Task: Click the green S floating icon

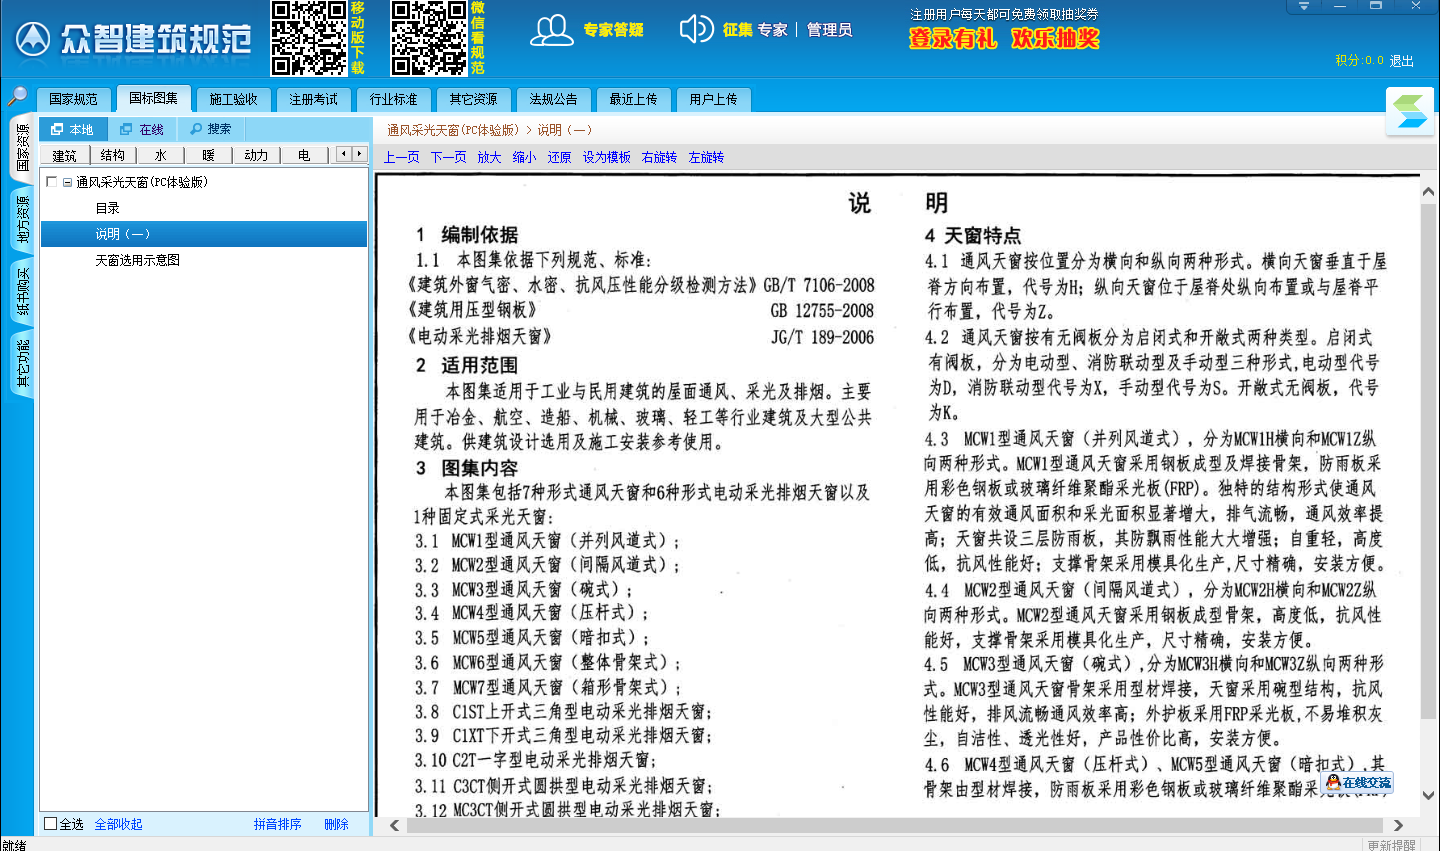Action: (x=1410, y=111)
